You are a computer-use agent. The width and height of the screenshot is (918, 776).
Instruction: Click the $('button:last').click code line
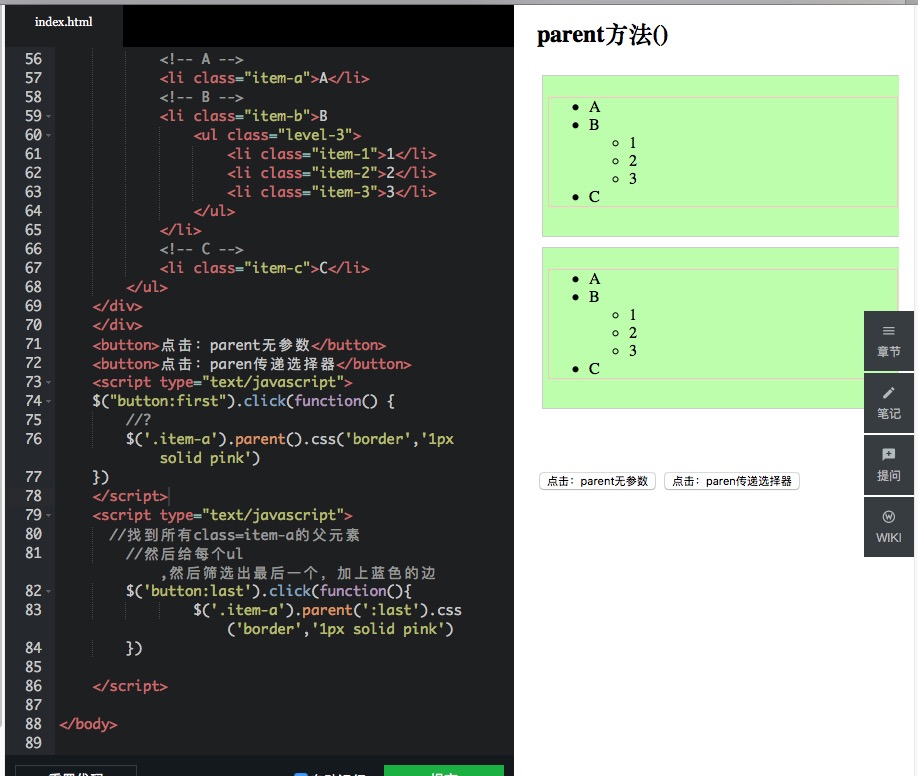click(x=269, y=591)
